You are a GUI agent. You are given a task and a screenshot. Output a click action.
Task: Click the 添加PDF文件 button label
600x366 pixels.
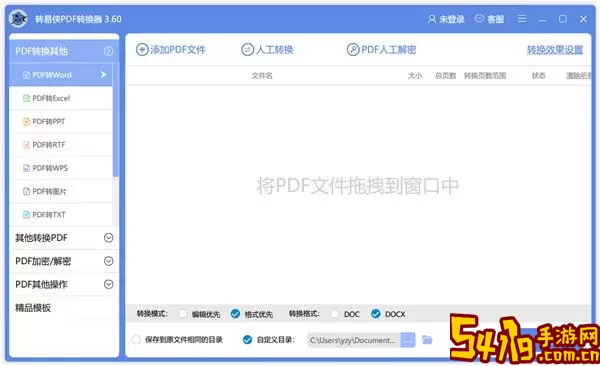pyautogui.click(x=178, y=50)
